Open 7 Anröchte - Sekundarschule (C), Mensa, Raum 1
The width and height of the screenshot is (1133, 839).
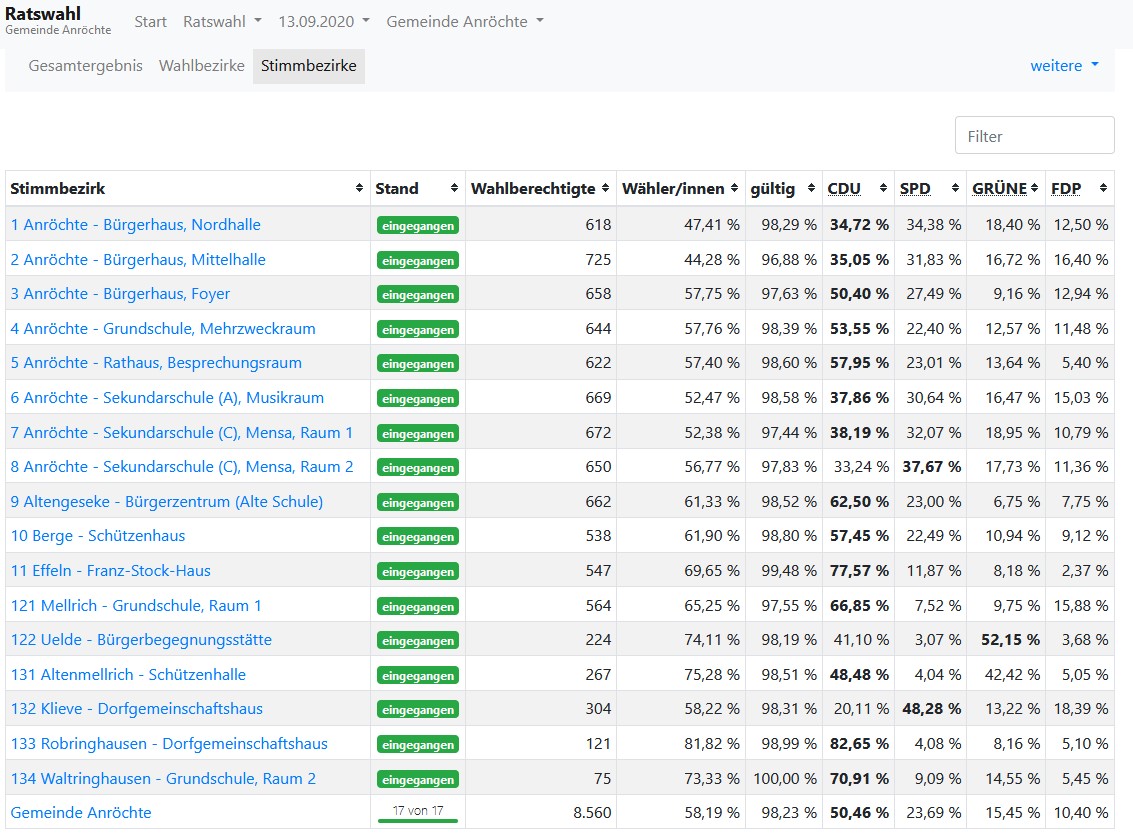point(181,432)
